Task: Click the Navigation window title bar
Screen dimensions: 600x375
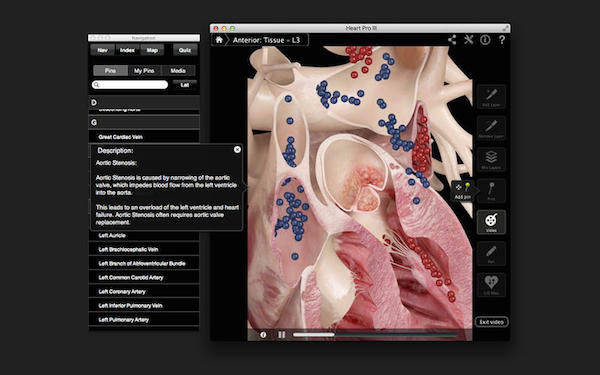Action: coord(144,38)
